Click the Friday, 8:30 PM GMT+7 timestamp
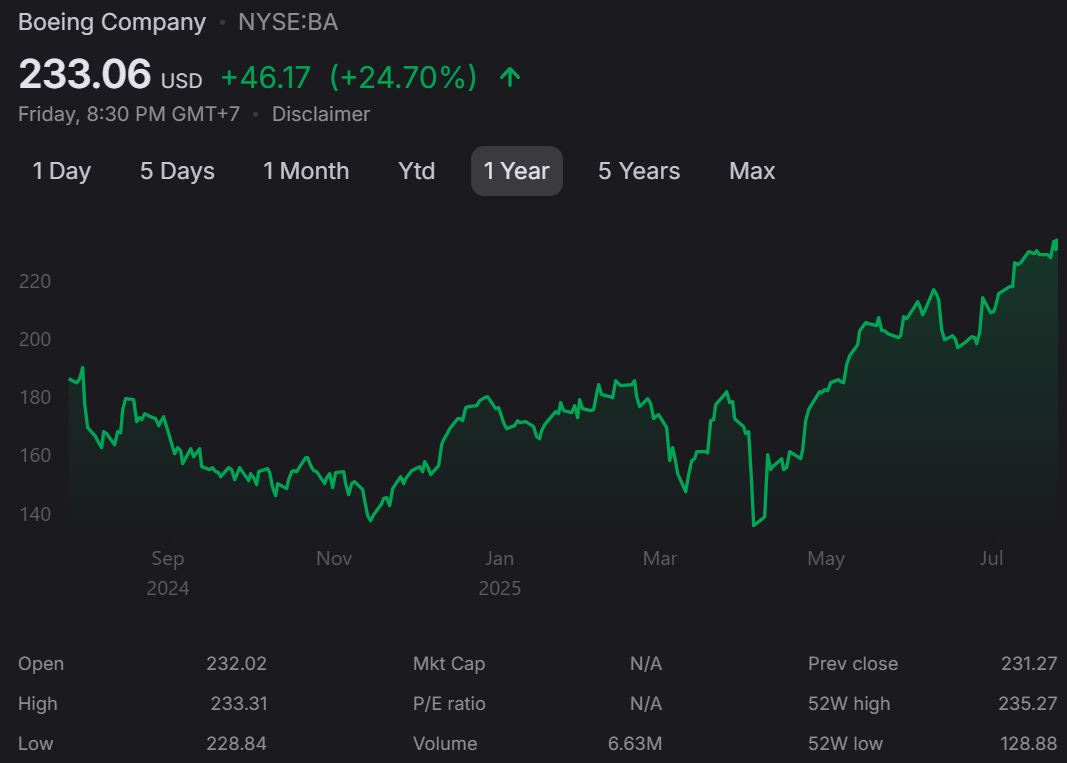The width and height of the screenshot is (1067, 763). (x=129, y=114)
